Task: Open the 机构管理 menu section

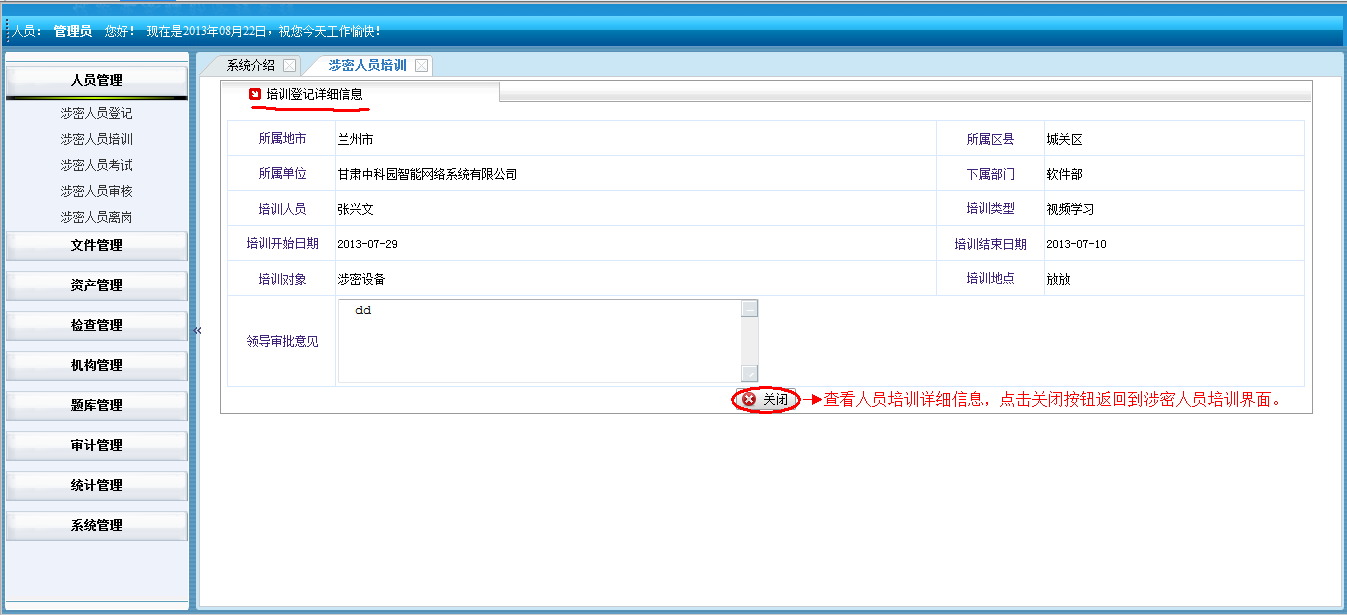Action: (x=97, y=366)
